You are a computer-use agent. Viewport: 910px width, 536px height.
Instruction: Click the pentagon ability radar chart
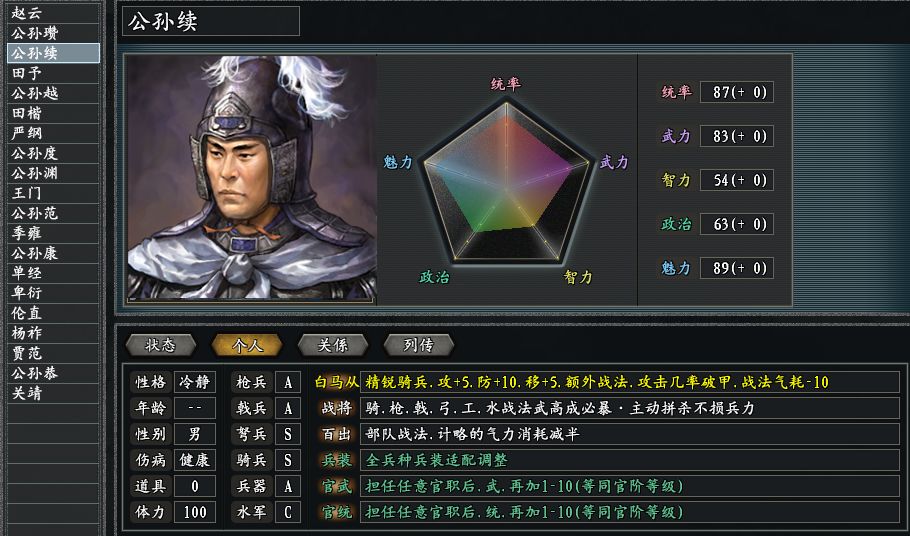(506, 180)
